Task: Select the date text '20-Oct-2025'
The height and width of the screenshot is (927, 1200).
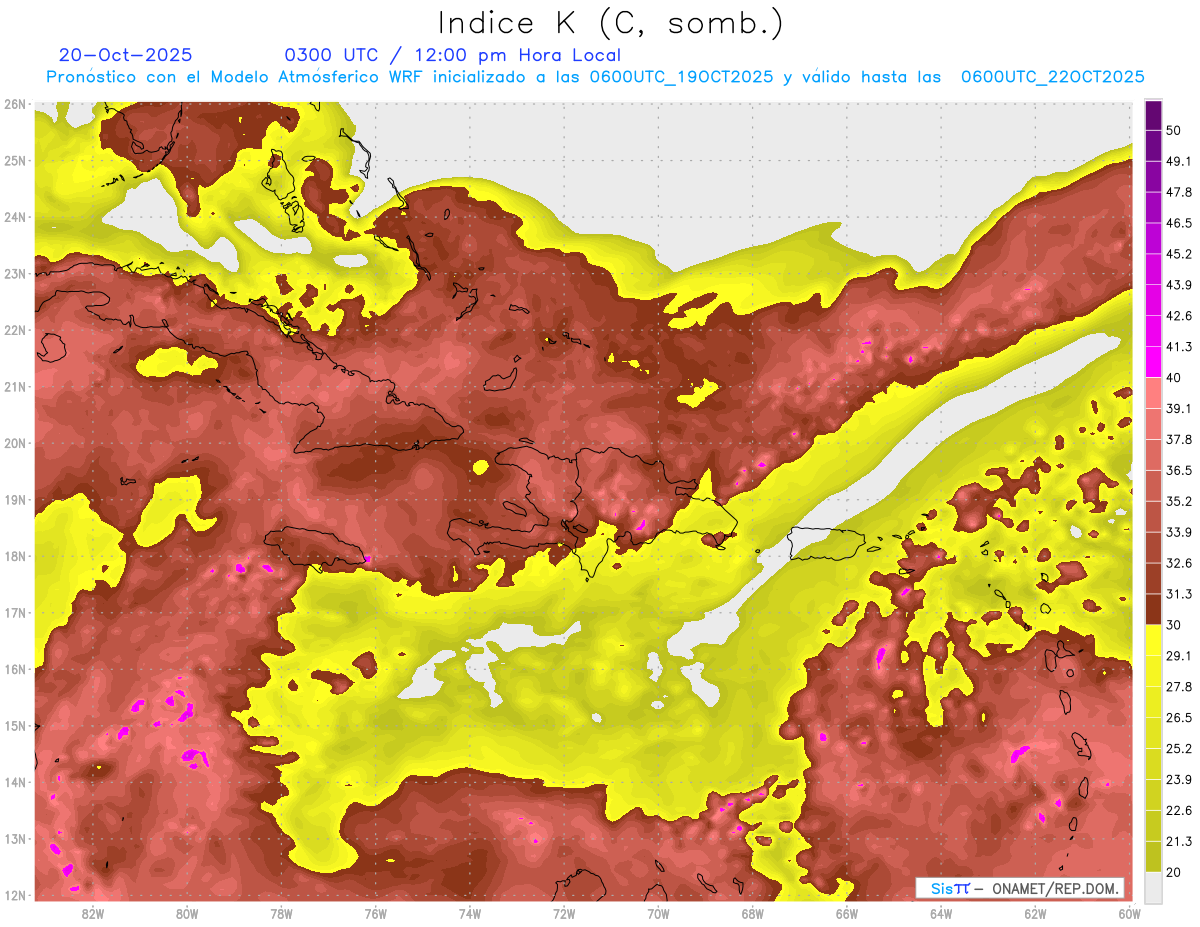Action: click(x=126, y=55)
